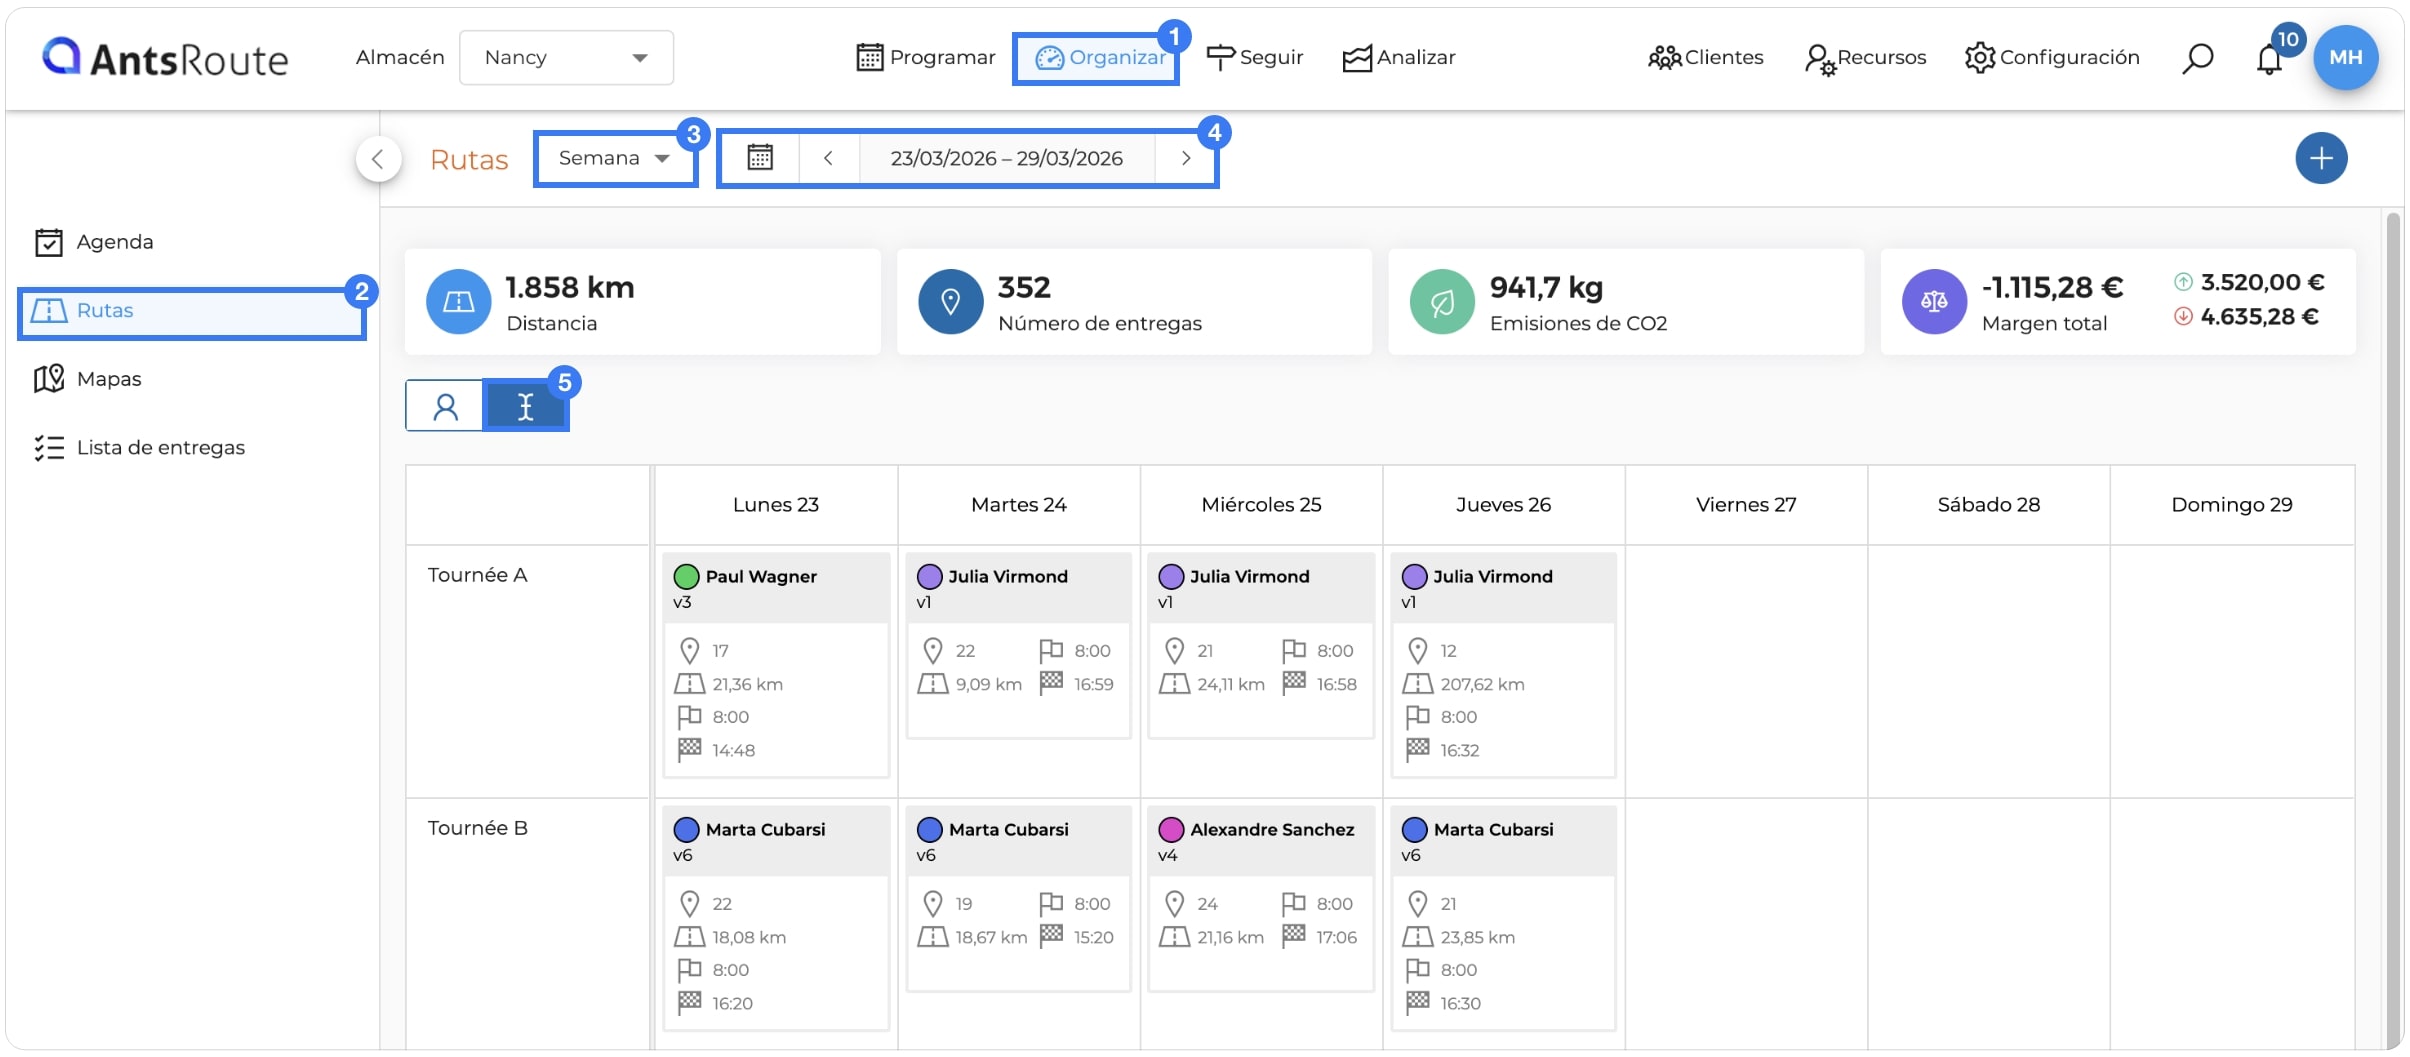Click Paul Wagner's green color dot

coord(686,576)
